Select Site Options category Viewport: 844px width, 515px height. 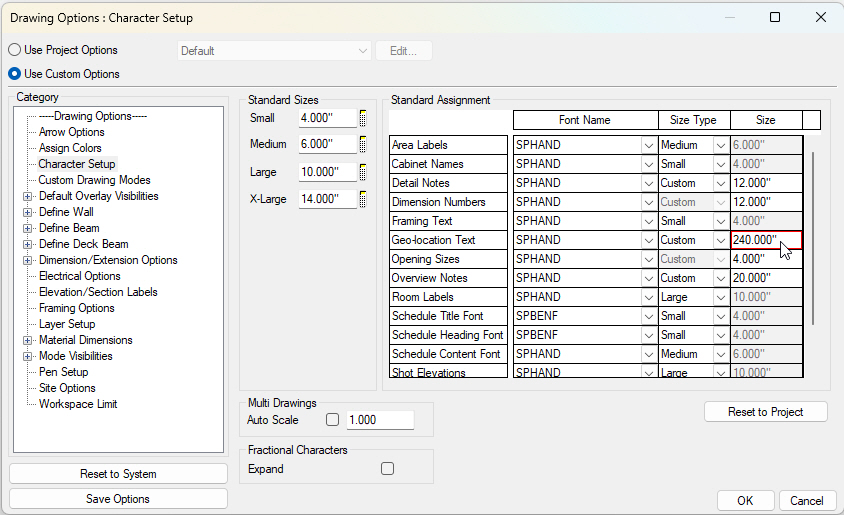tap(67, 388)
